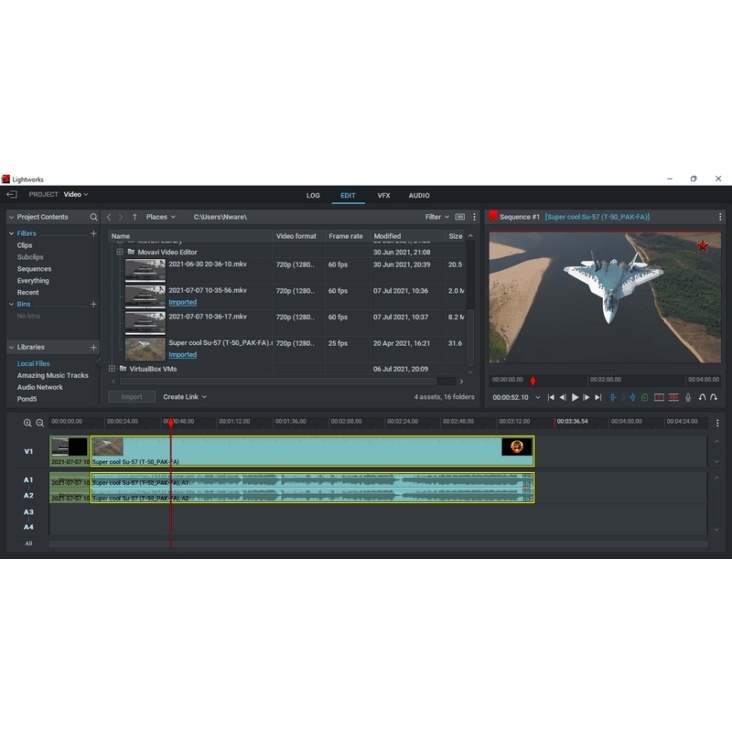The width and height of the screenshot is (732, 732).
Task: Click the microphone voice-over icon
Action: (x=688, y=397)
